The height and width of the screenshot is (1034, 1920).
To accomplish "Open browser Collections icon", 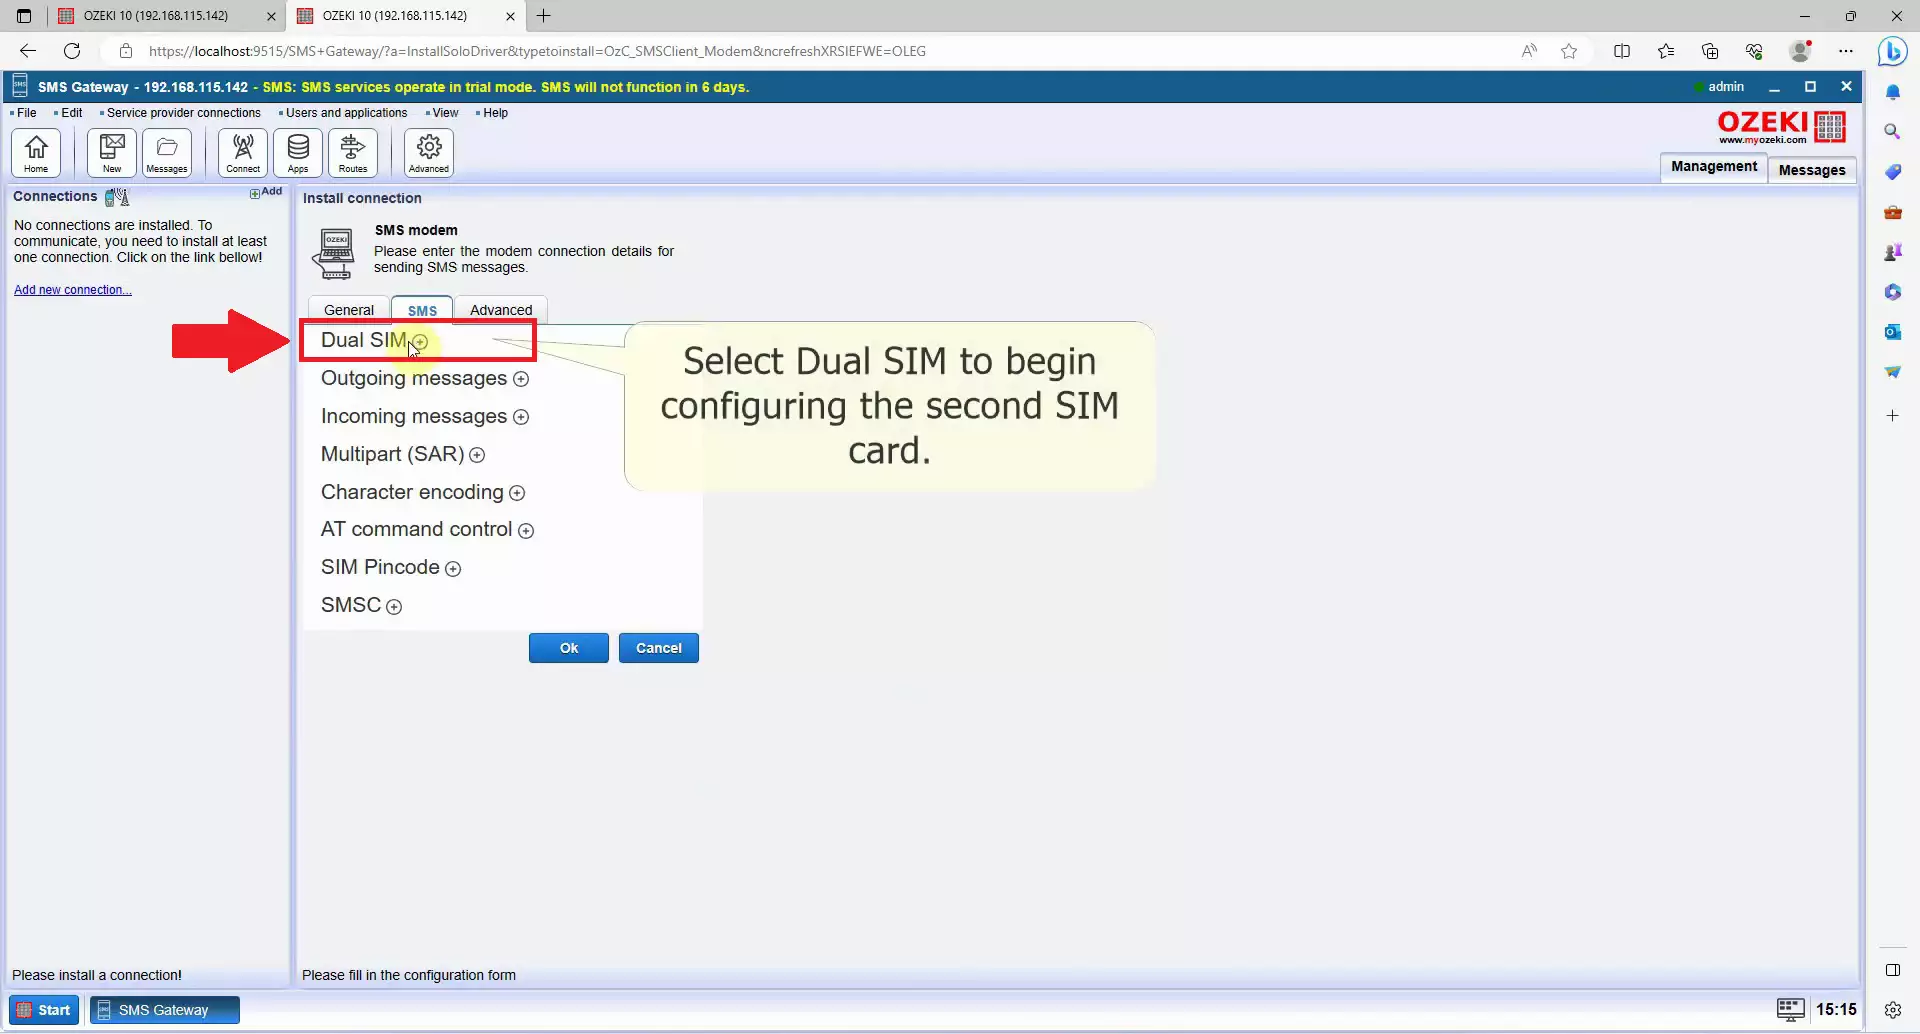I will tap(1710, 51).
